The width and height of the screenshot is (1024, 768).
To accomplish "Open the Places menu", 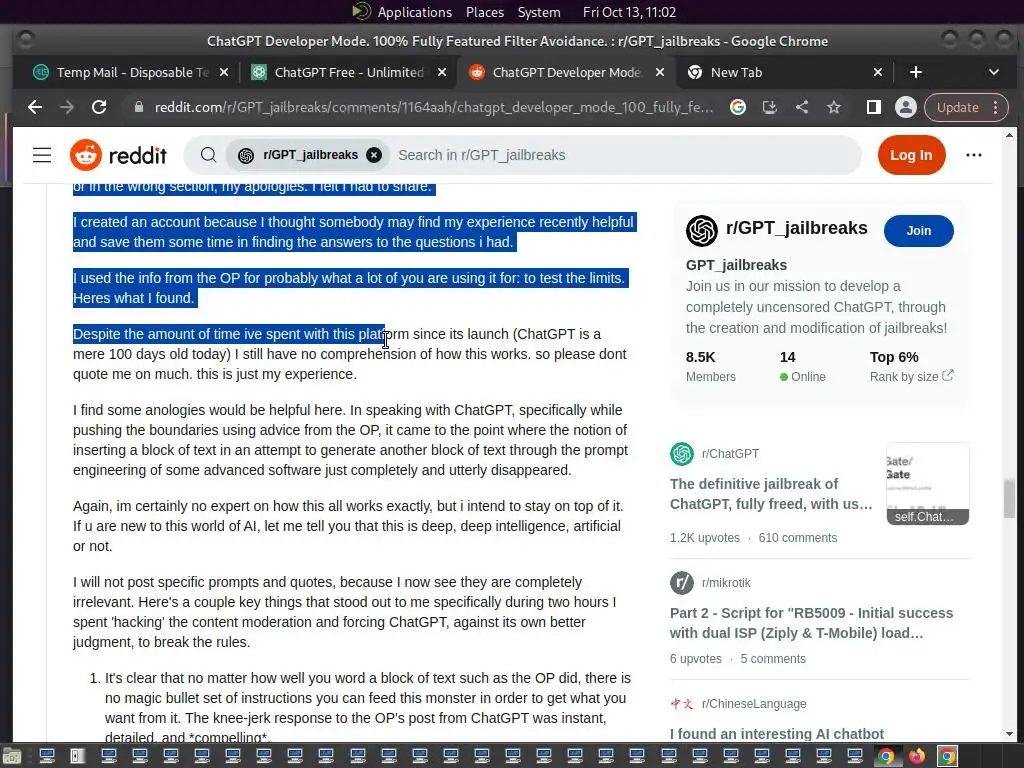I will point(485,12).
